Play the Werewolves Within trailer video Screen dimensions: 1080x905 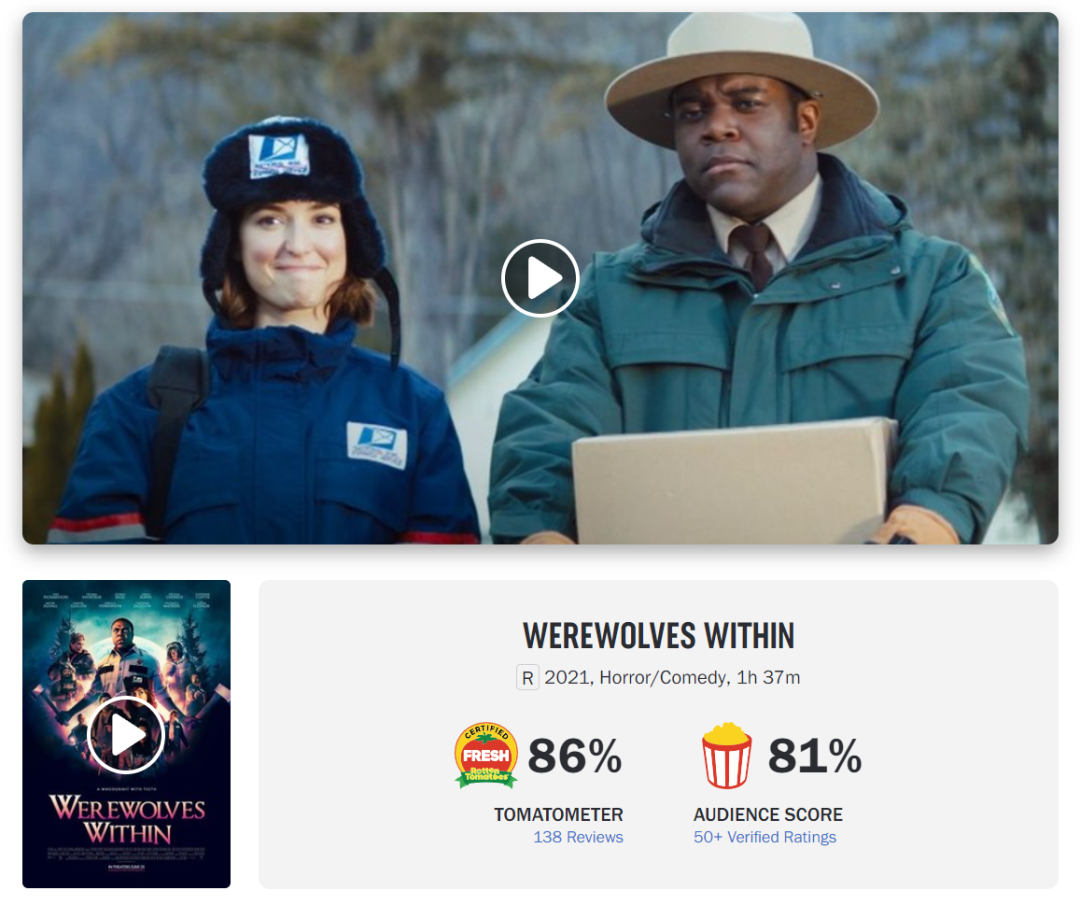pyautogui.click(x=540, y=278)
